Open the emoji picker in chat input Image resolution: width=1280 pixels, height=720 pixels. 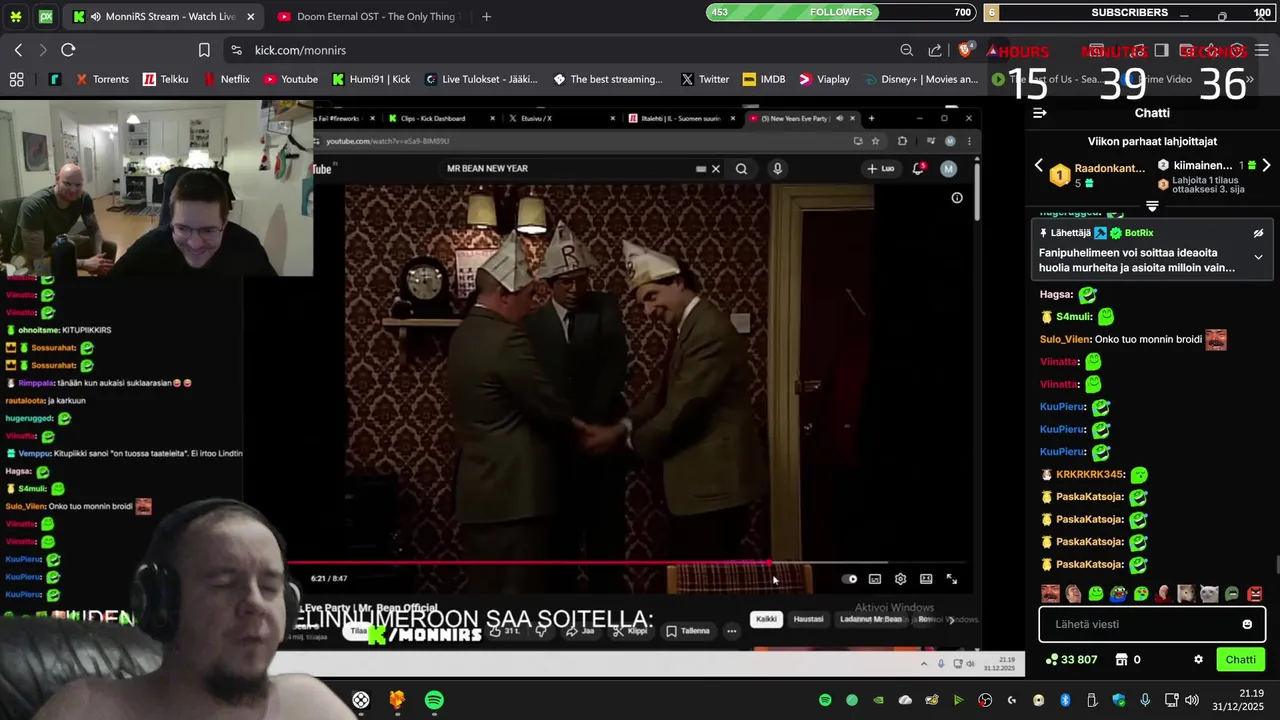[1247, 624]
